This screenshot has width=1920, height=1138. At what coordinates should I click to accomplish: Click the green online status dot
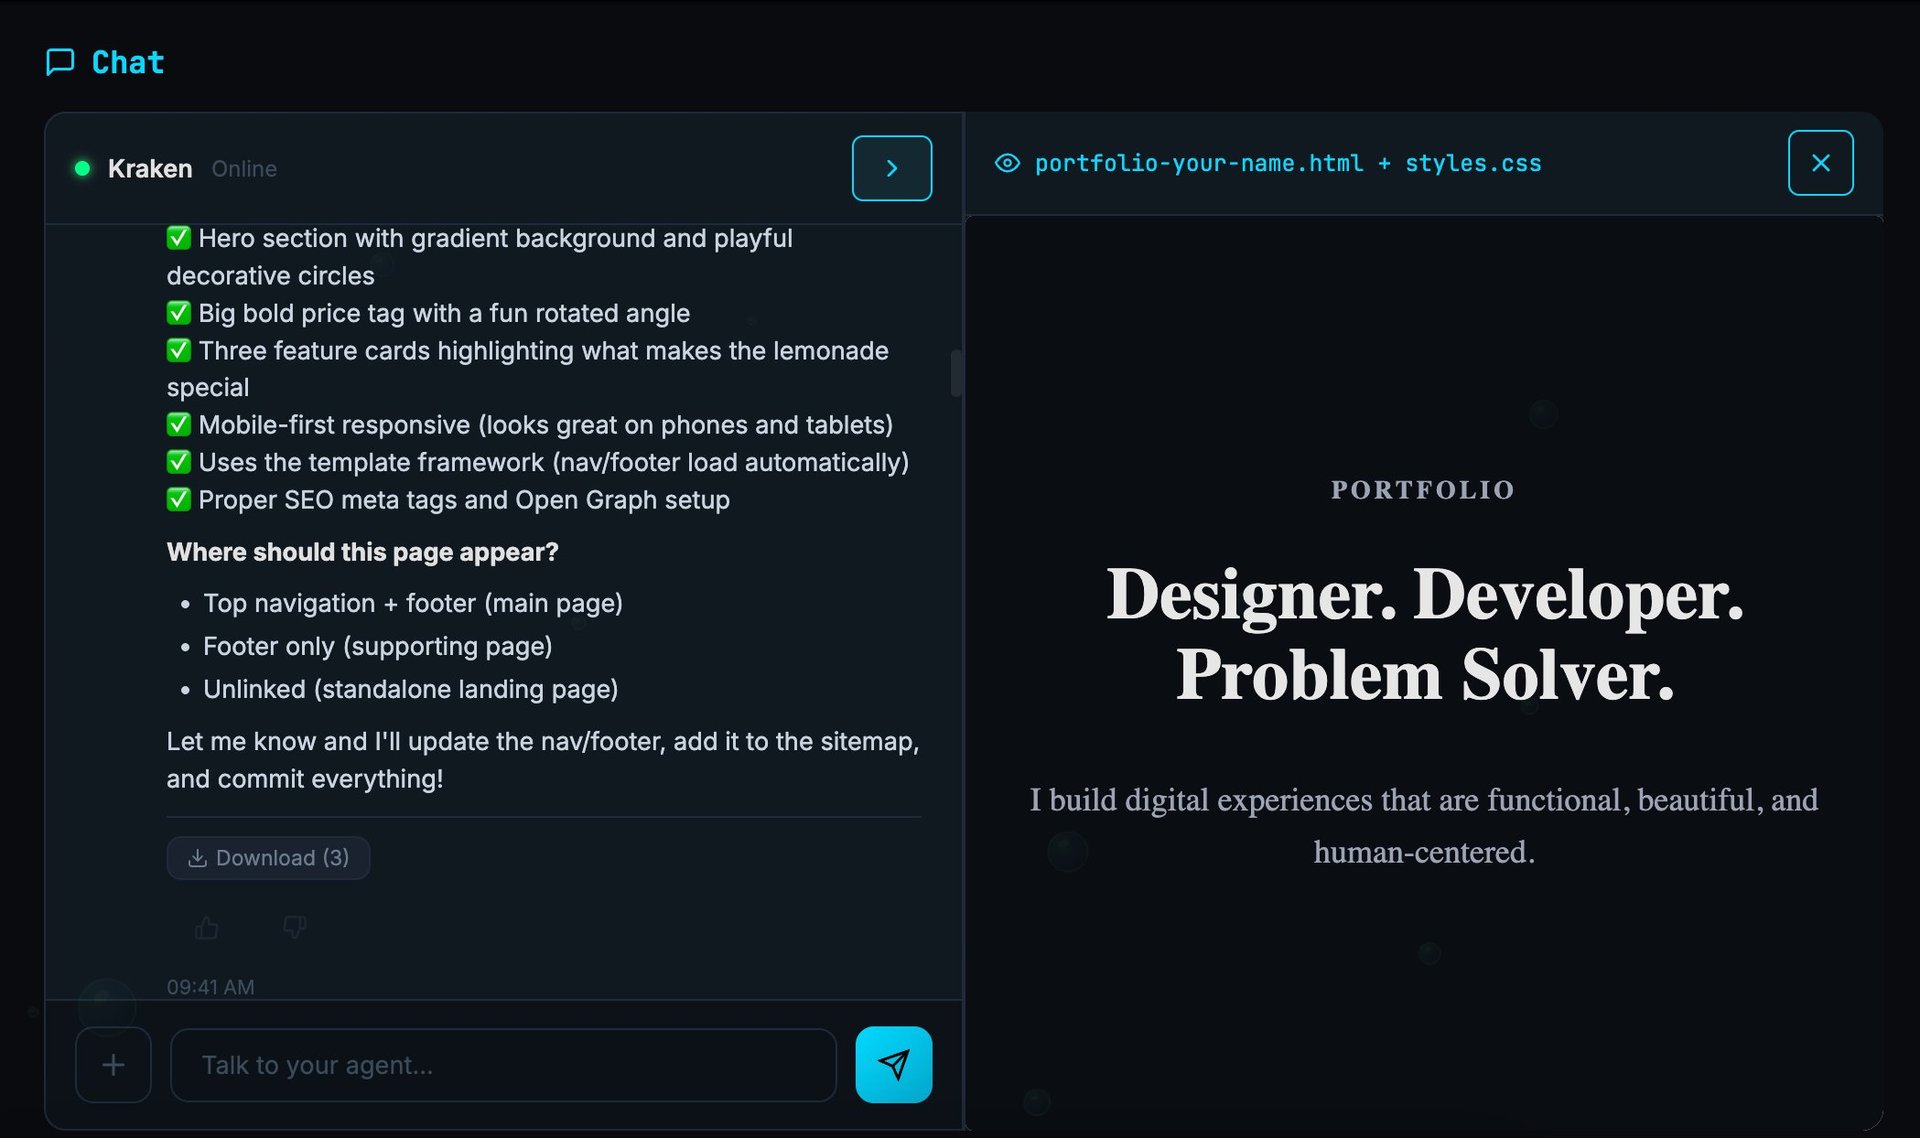pyautogui.click(x=83, y=168)
